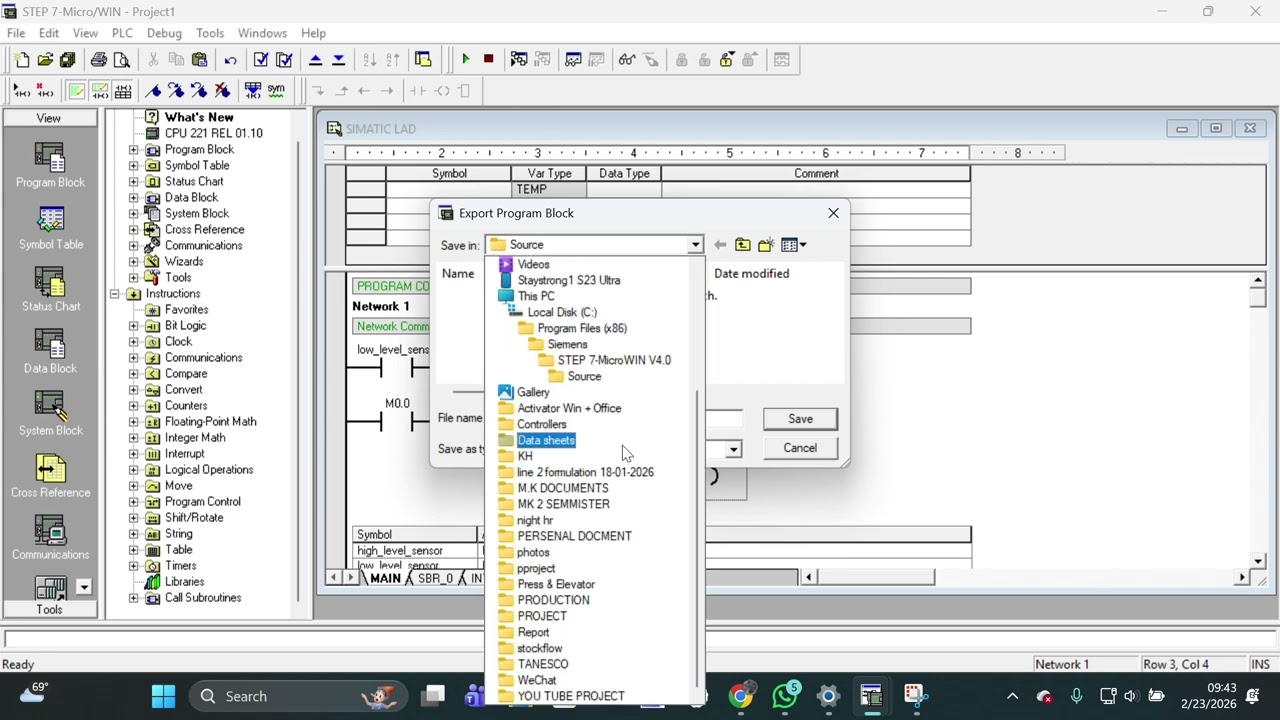Expand the Counters instruction folder
The image size is (1280, 720).
click(x=134, y=406)
